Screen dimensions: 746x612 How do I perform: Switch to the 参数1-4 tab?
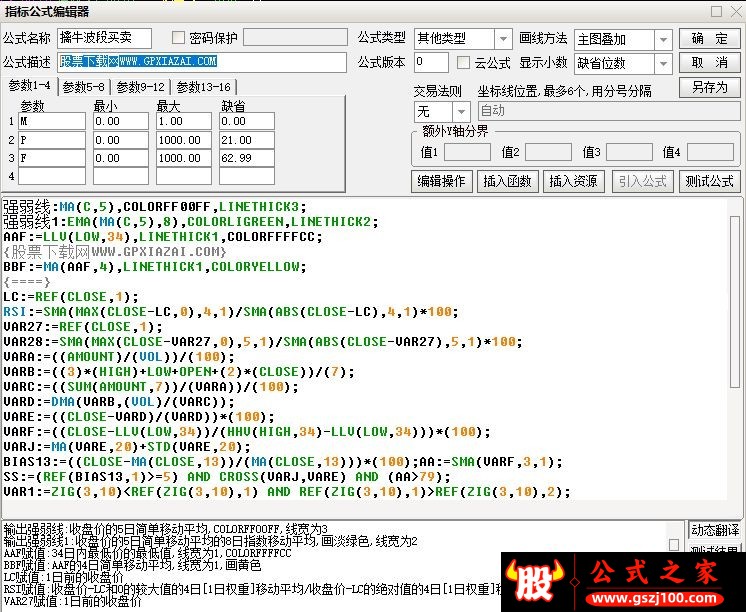29,86
